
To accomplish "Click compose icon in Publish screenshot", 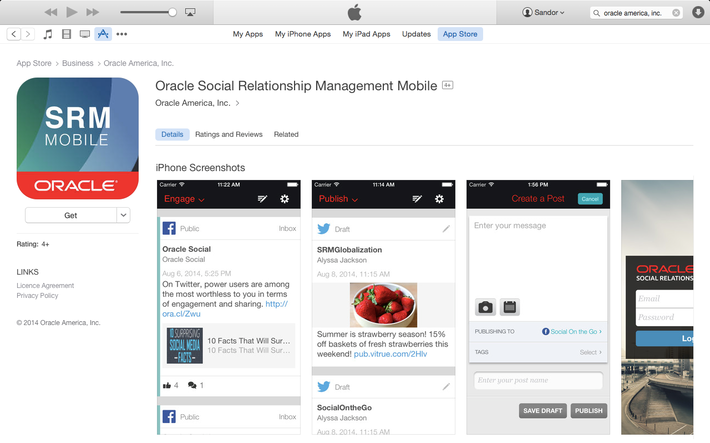I will pos(417,199).
